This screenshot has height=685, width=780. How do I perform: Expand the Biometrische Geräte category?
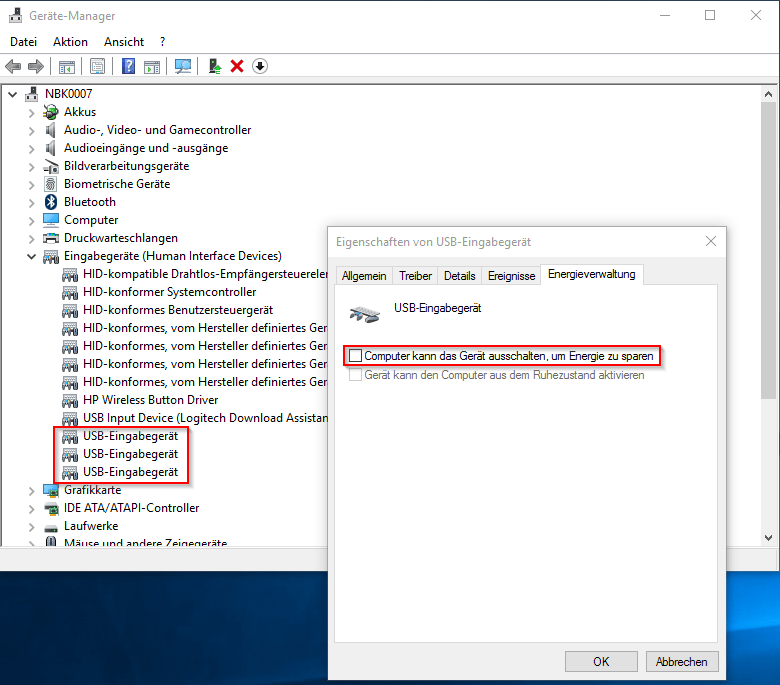click(x=32, y=185)
